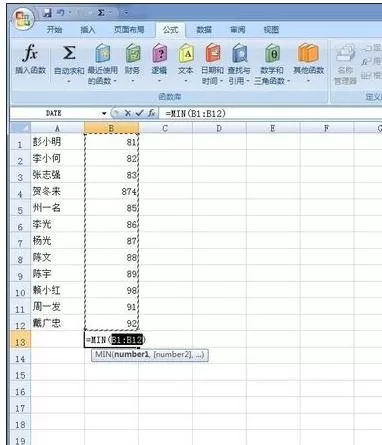This screenshot has height=445, width=382.
Task: Select column F header
Action: (327, 128)
